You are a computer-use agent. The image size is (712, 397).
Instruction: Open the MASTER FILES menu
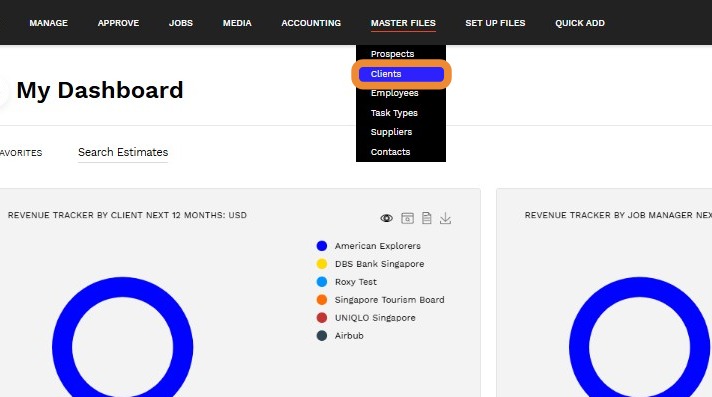[403, 23]
